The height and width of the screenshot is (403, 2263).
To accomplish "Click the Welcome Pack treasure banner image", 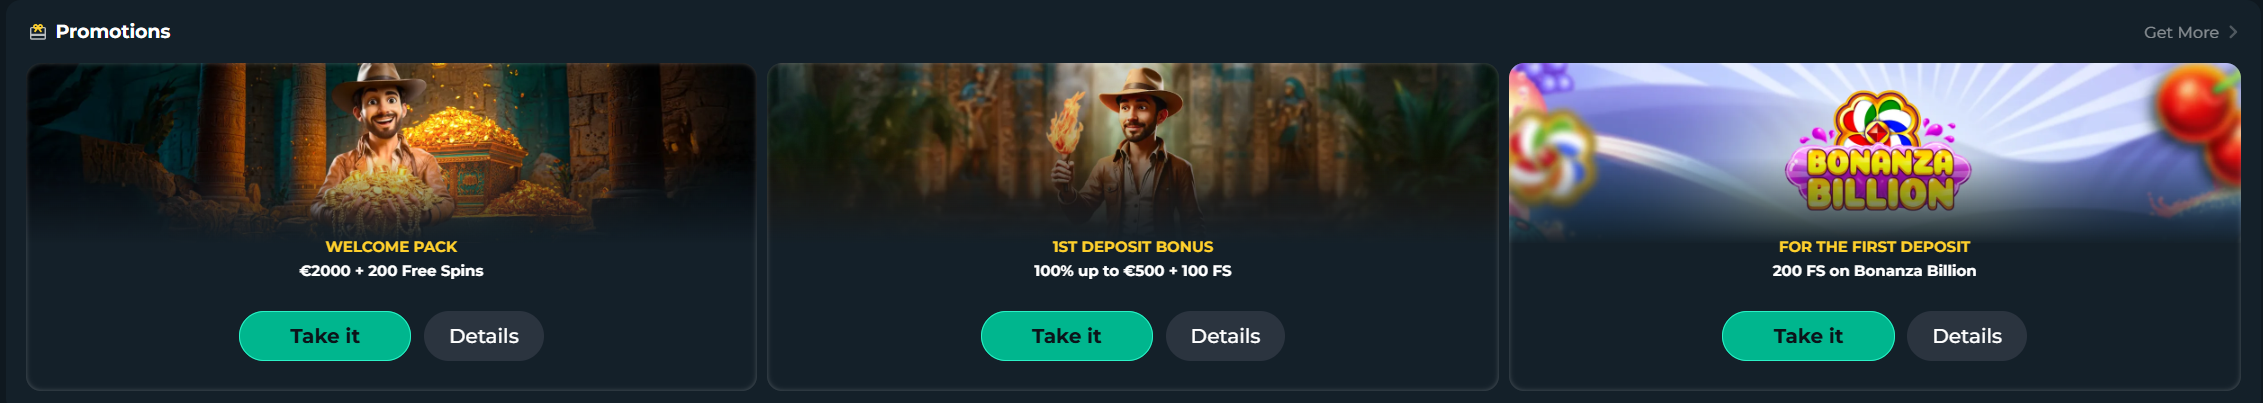I will click(391, 148).
